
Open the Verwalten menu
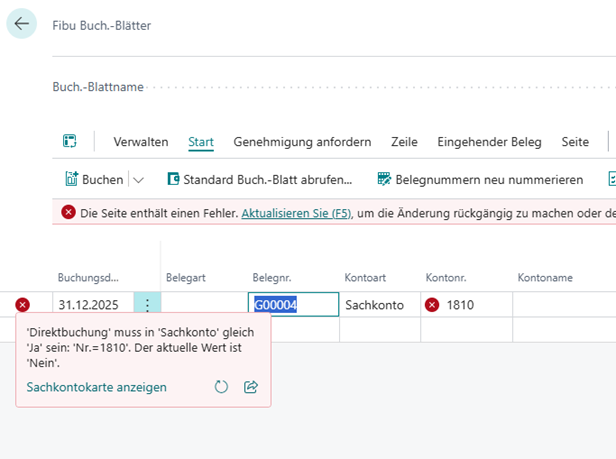141,141
